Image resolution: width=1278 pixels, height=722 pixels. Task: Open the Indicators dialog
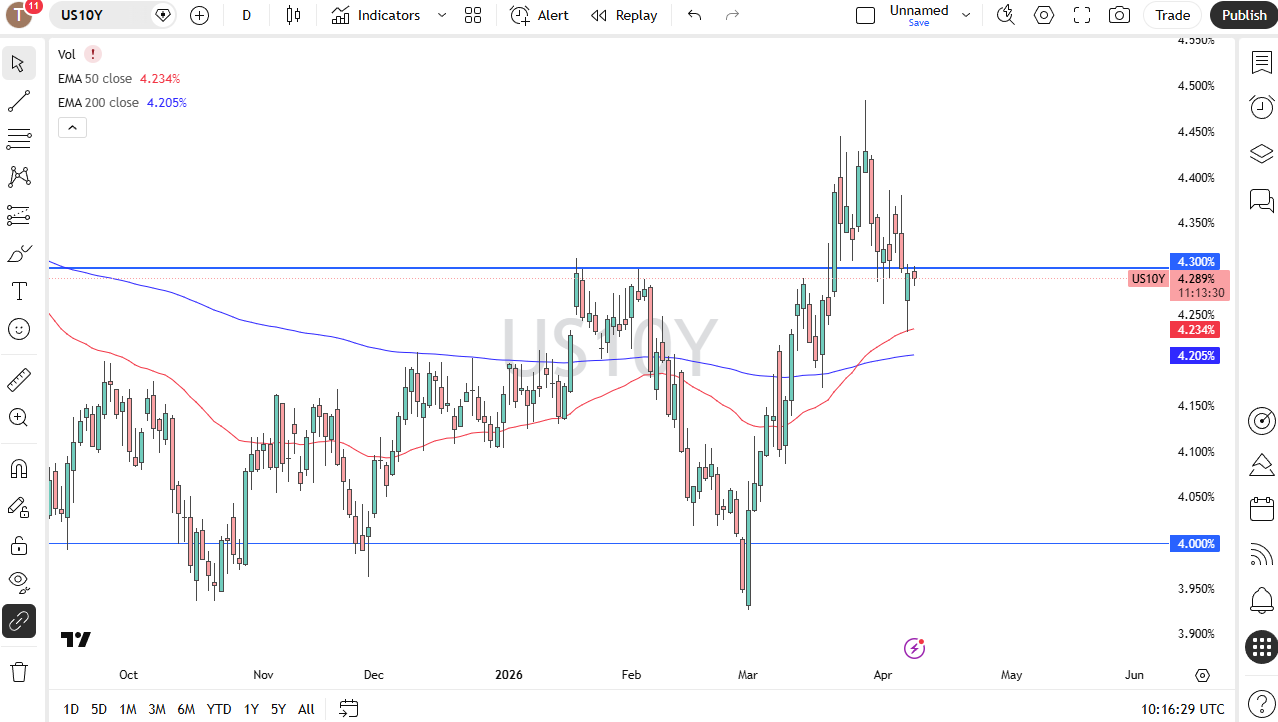pos(376,15)
